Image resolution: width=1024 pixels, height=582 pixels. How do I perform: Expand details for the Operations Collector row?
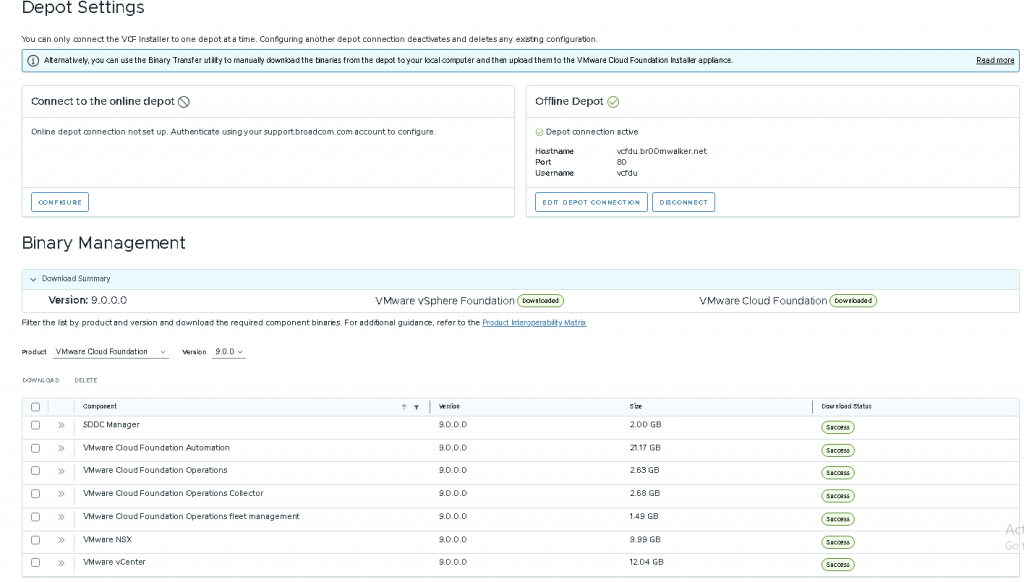(61, 494)
